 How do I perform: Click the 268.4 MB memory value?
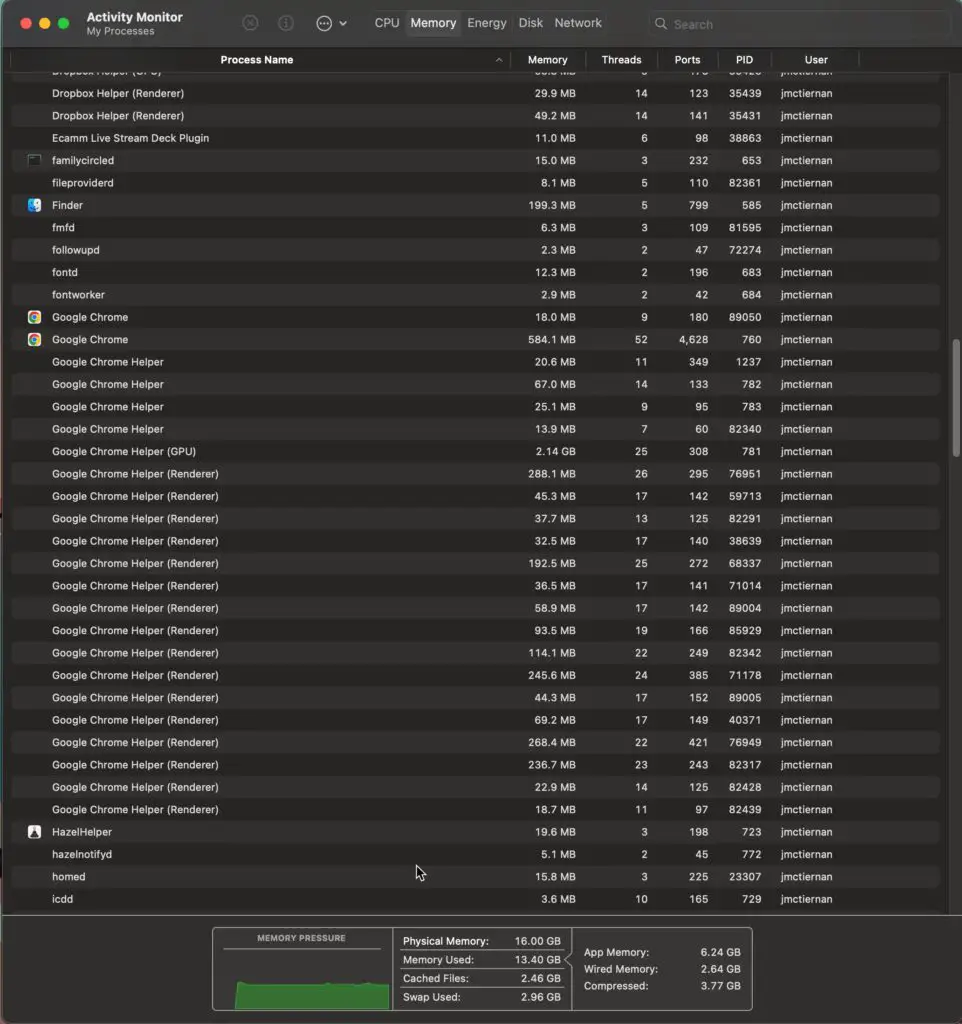click(552, 743)
